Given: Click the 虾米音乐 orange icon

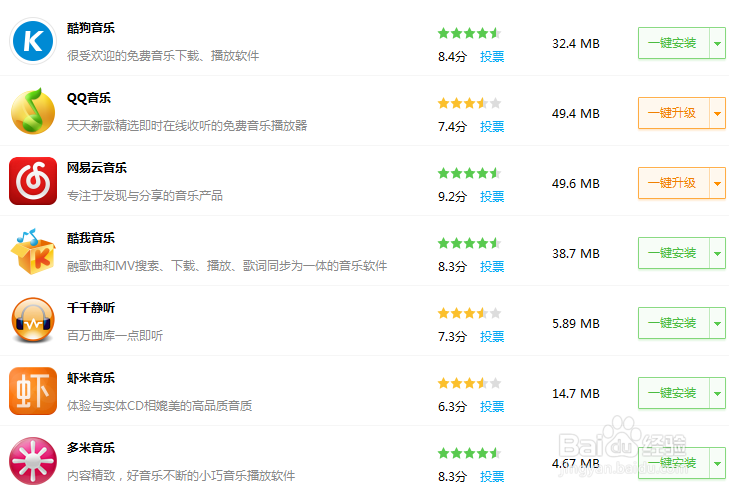Looking at the screenshot, I should [x=33, y=391].
